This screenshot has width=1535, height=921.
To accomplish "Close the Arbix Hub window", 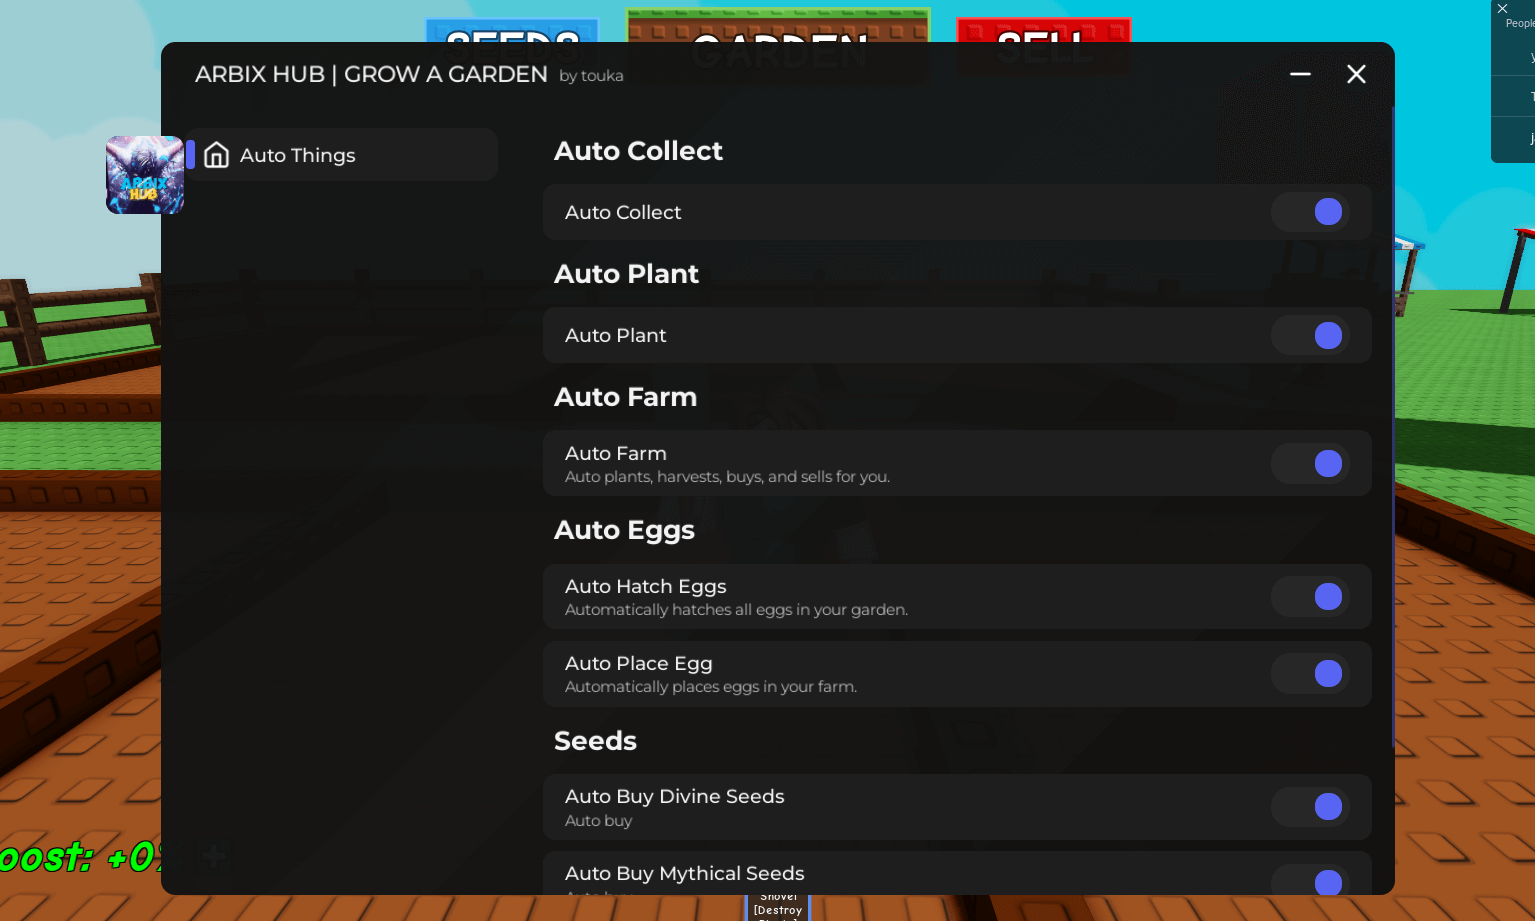I will click(x=1356, y=74).
